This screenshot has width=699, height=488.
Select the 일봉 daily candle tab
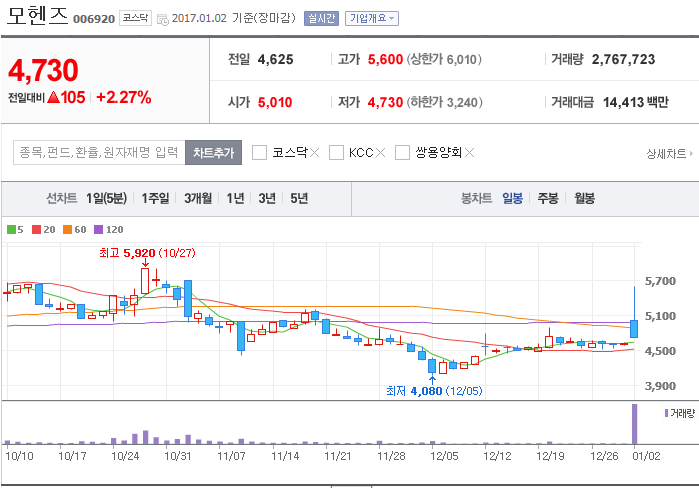coord(512,198)
